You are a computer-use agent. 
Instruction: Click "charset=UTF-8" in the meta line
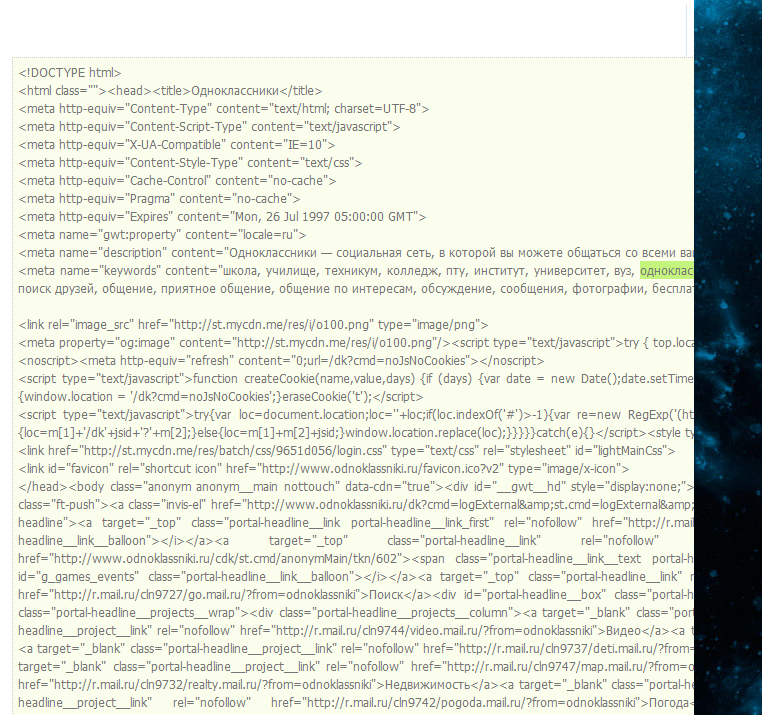(376, 109)
